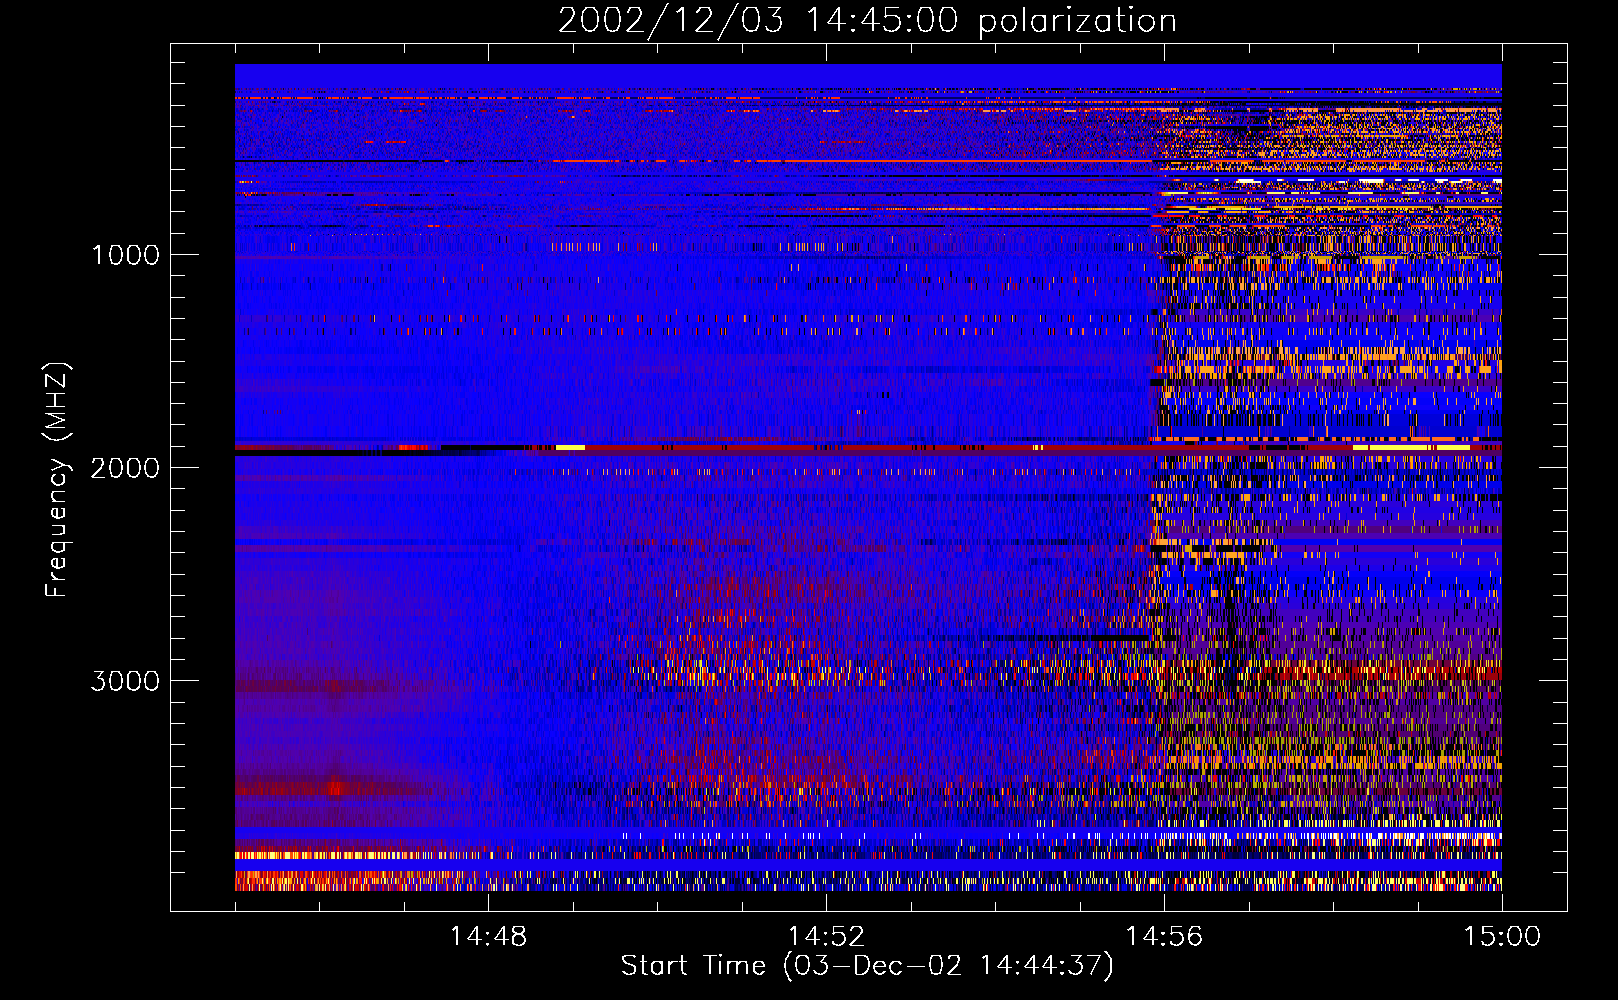The width and height of the screenshot is (1618, 1000).
Task: Click the 14:52 time tick label
Action: tap(826, 937)
